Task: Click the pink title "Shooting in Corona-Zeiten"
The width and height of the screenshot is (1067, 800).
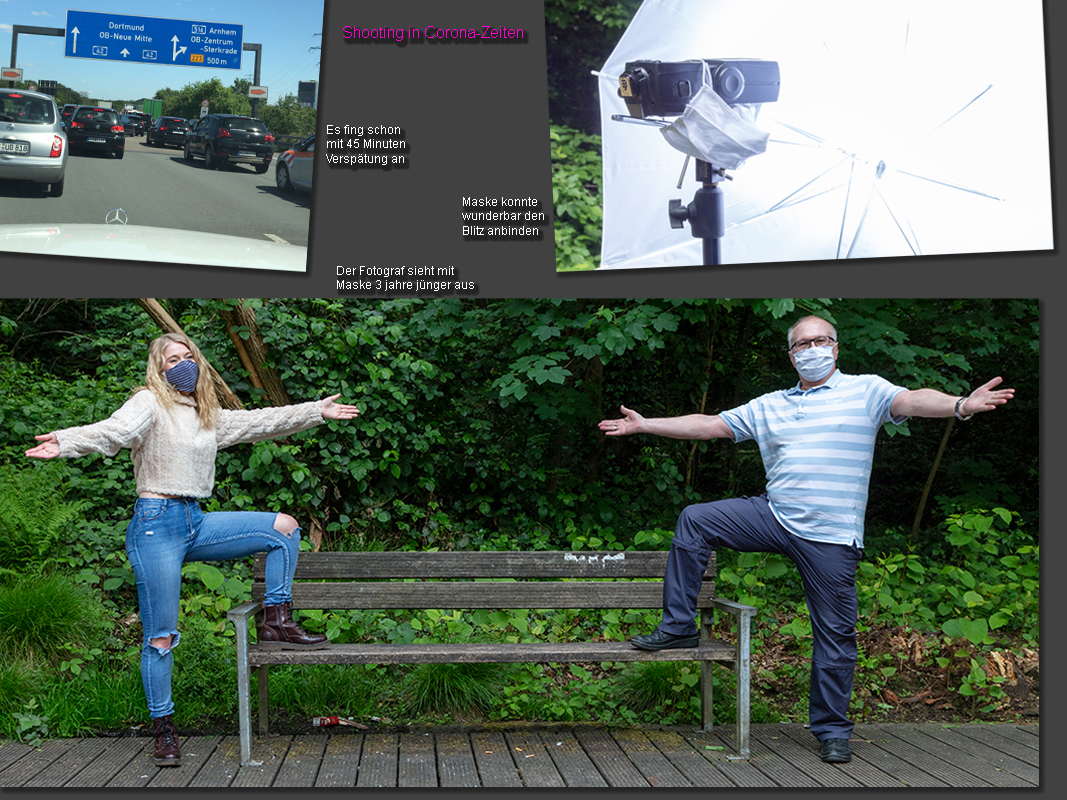Action: click(x=433, y=33)
